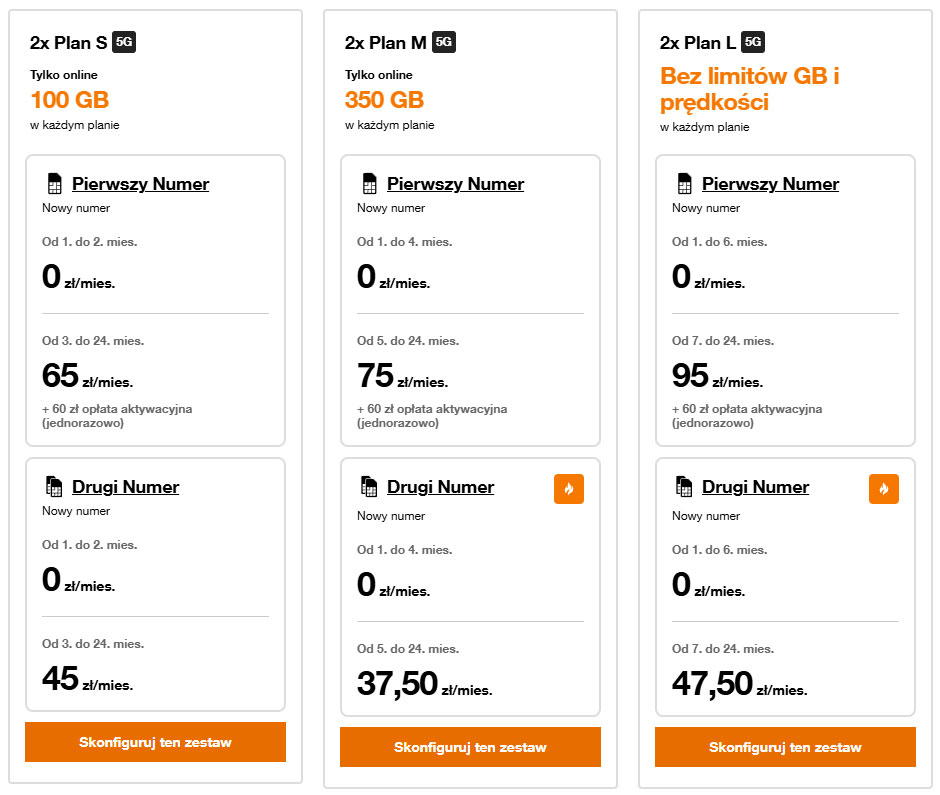Click the SIM card icon in Plan L Pierwszy Numer
The width and height of the screenshot is (940, 795).
click(x=684, y=184)
